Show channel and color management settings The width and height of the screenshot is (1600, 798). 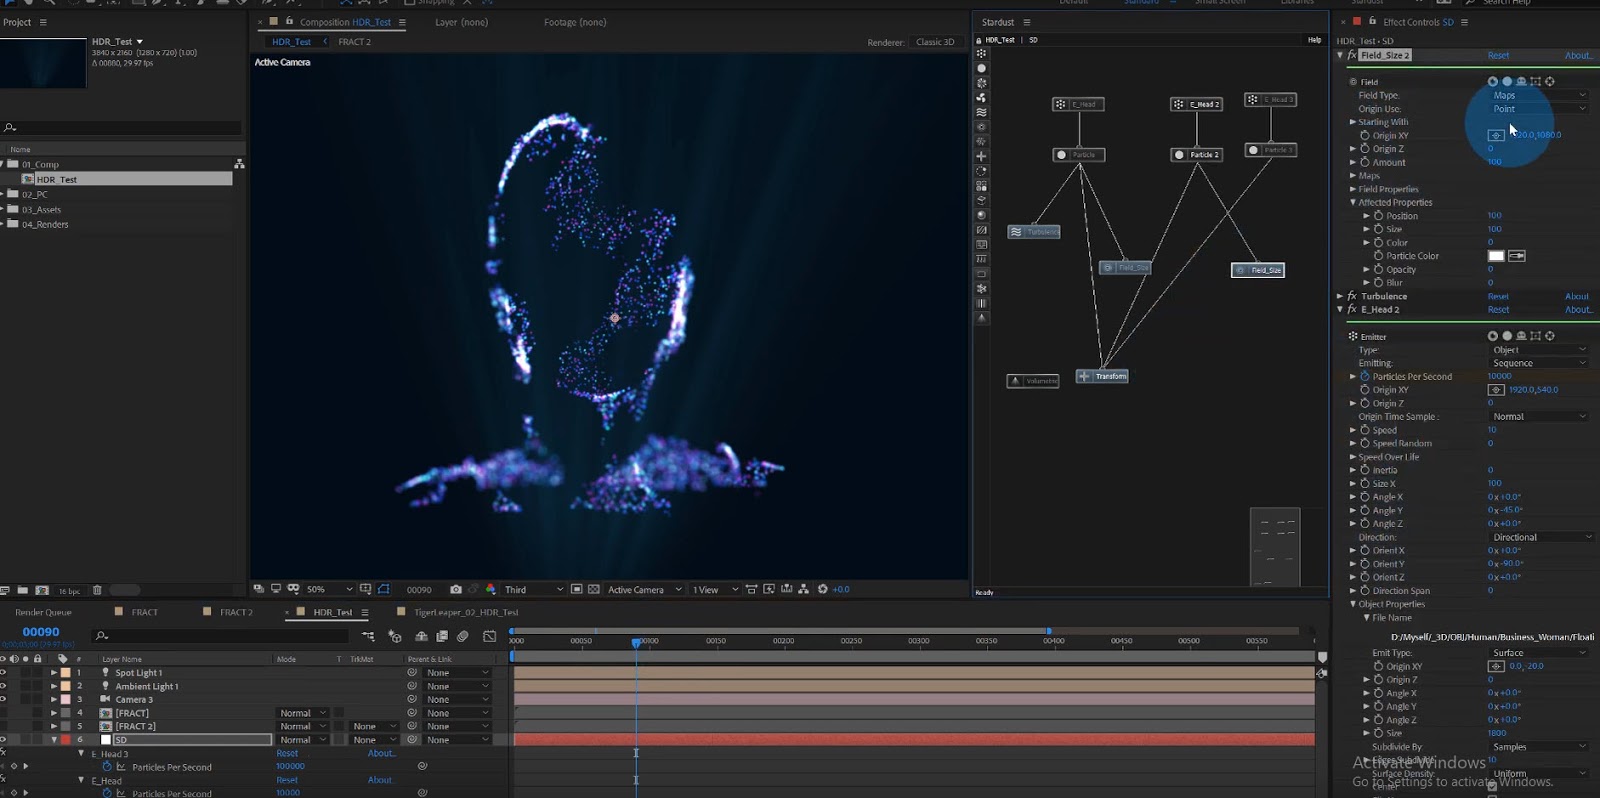pyautogui.click(x=490, y=589)
